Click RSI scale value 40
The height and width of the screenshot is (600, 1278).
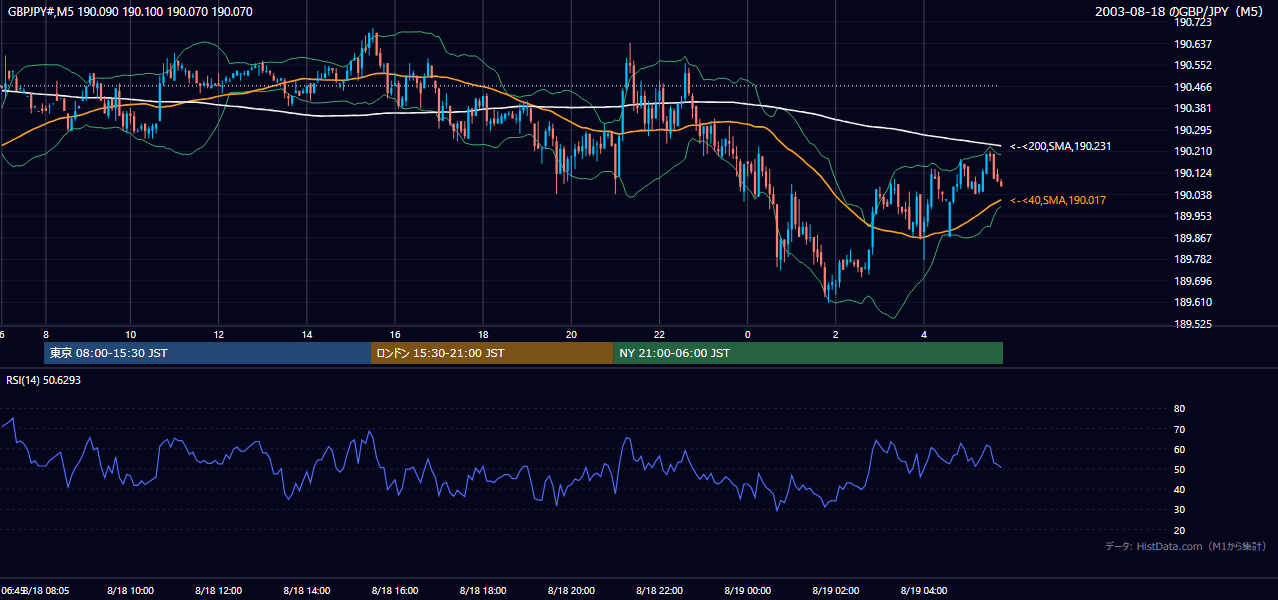point(1179,490)
